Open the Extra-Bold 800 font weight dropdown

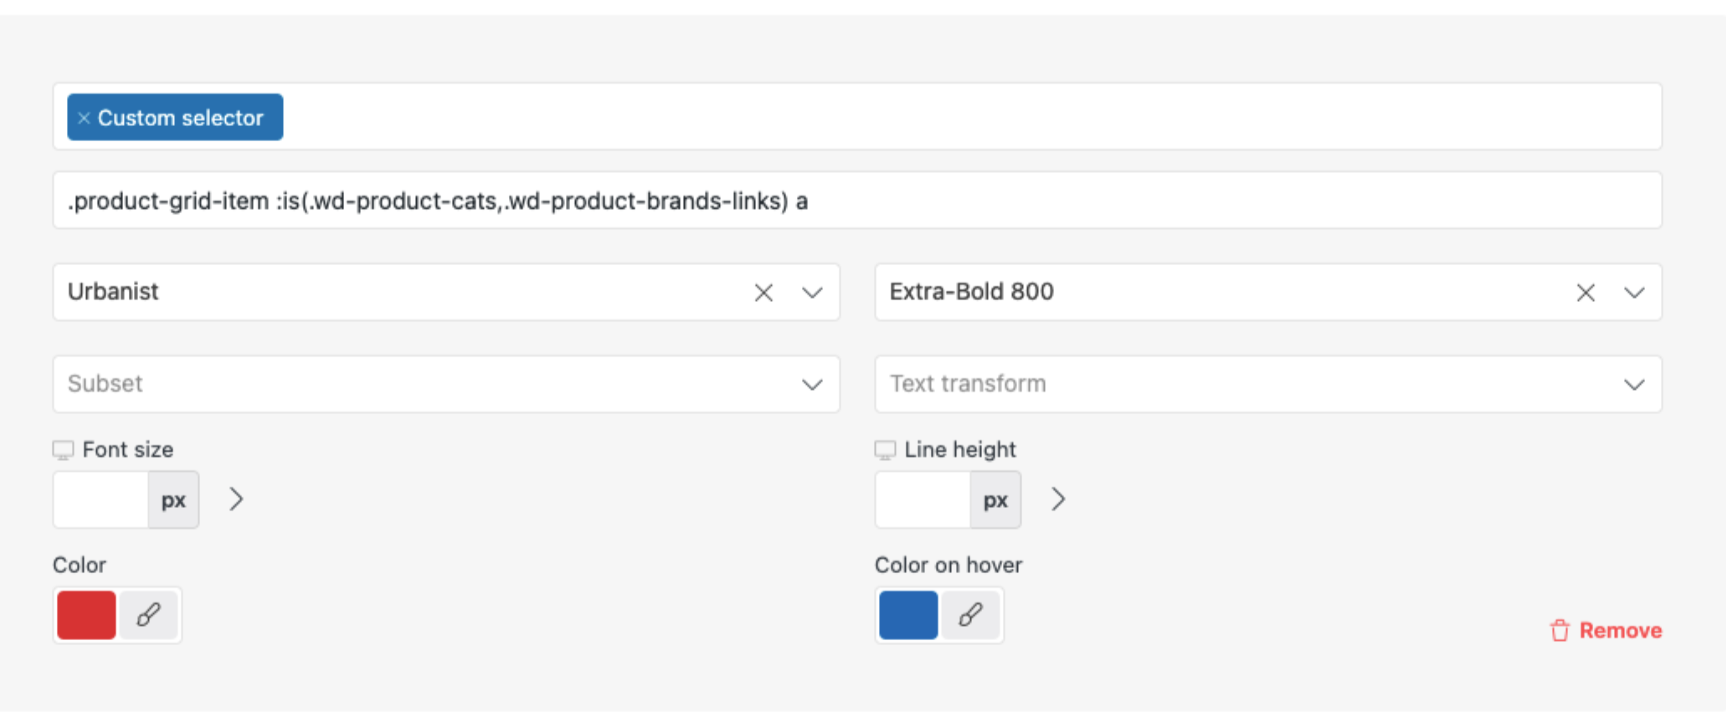(1634, 293)
